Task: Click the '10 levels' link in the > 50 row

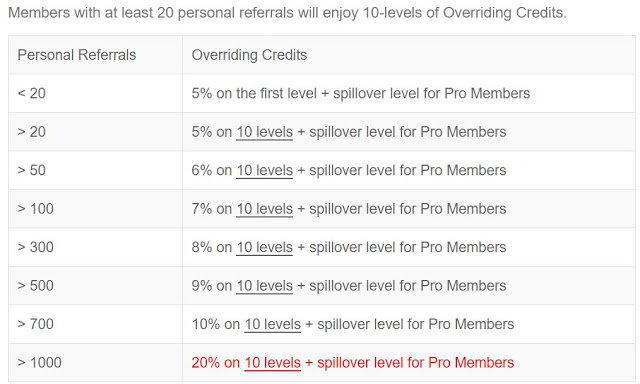Action: tap(264, 170)
